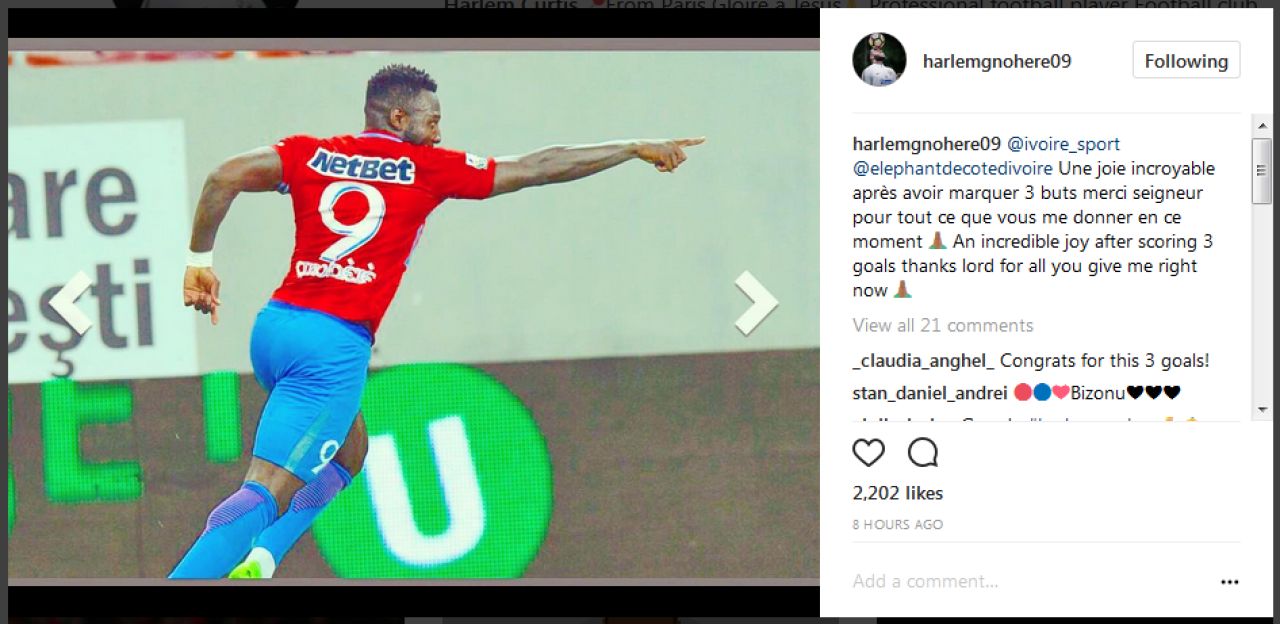
Task: Go to next photo with right arrow
Action: [x=755, y=302]
